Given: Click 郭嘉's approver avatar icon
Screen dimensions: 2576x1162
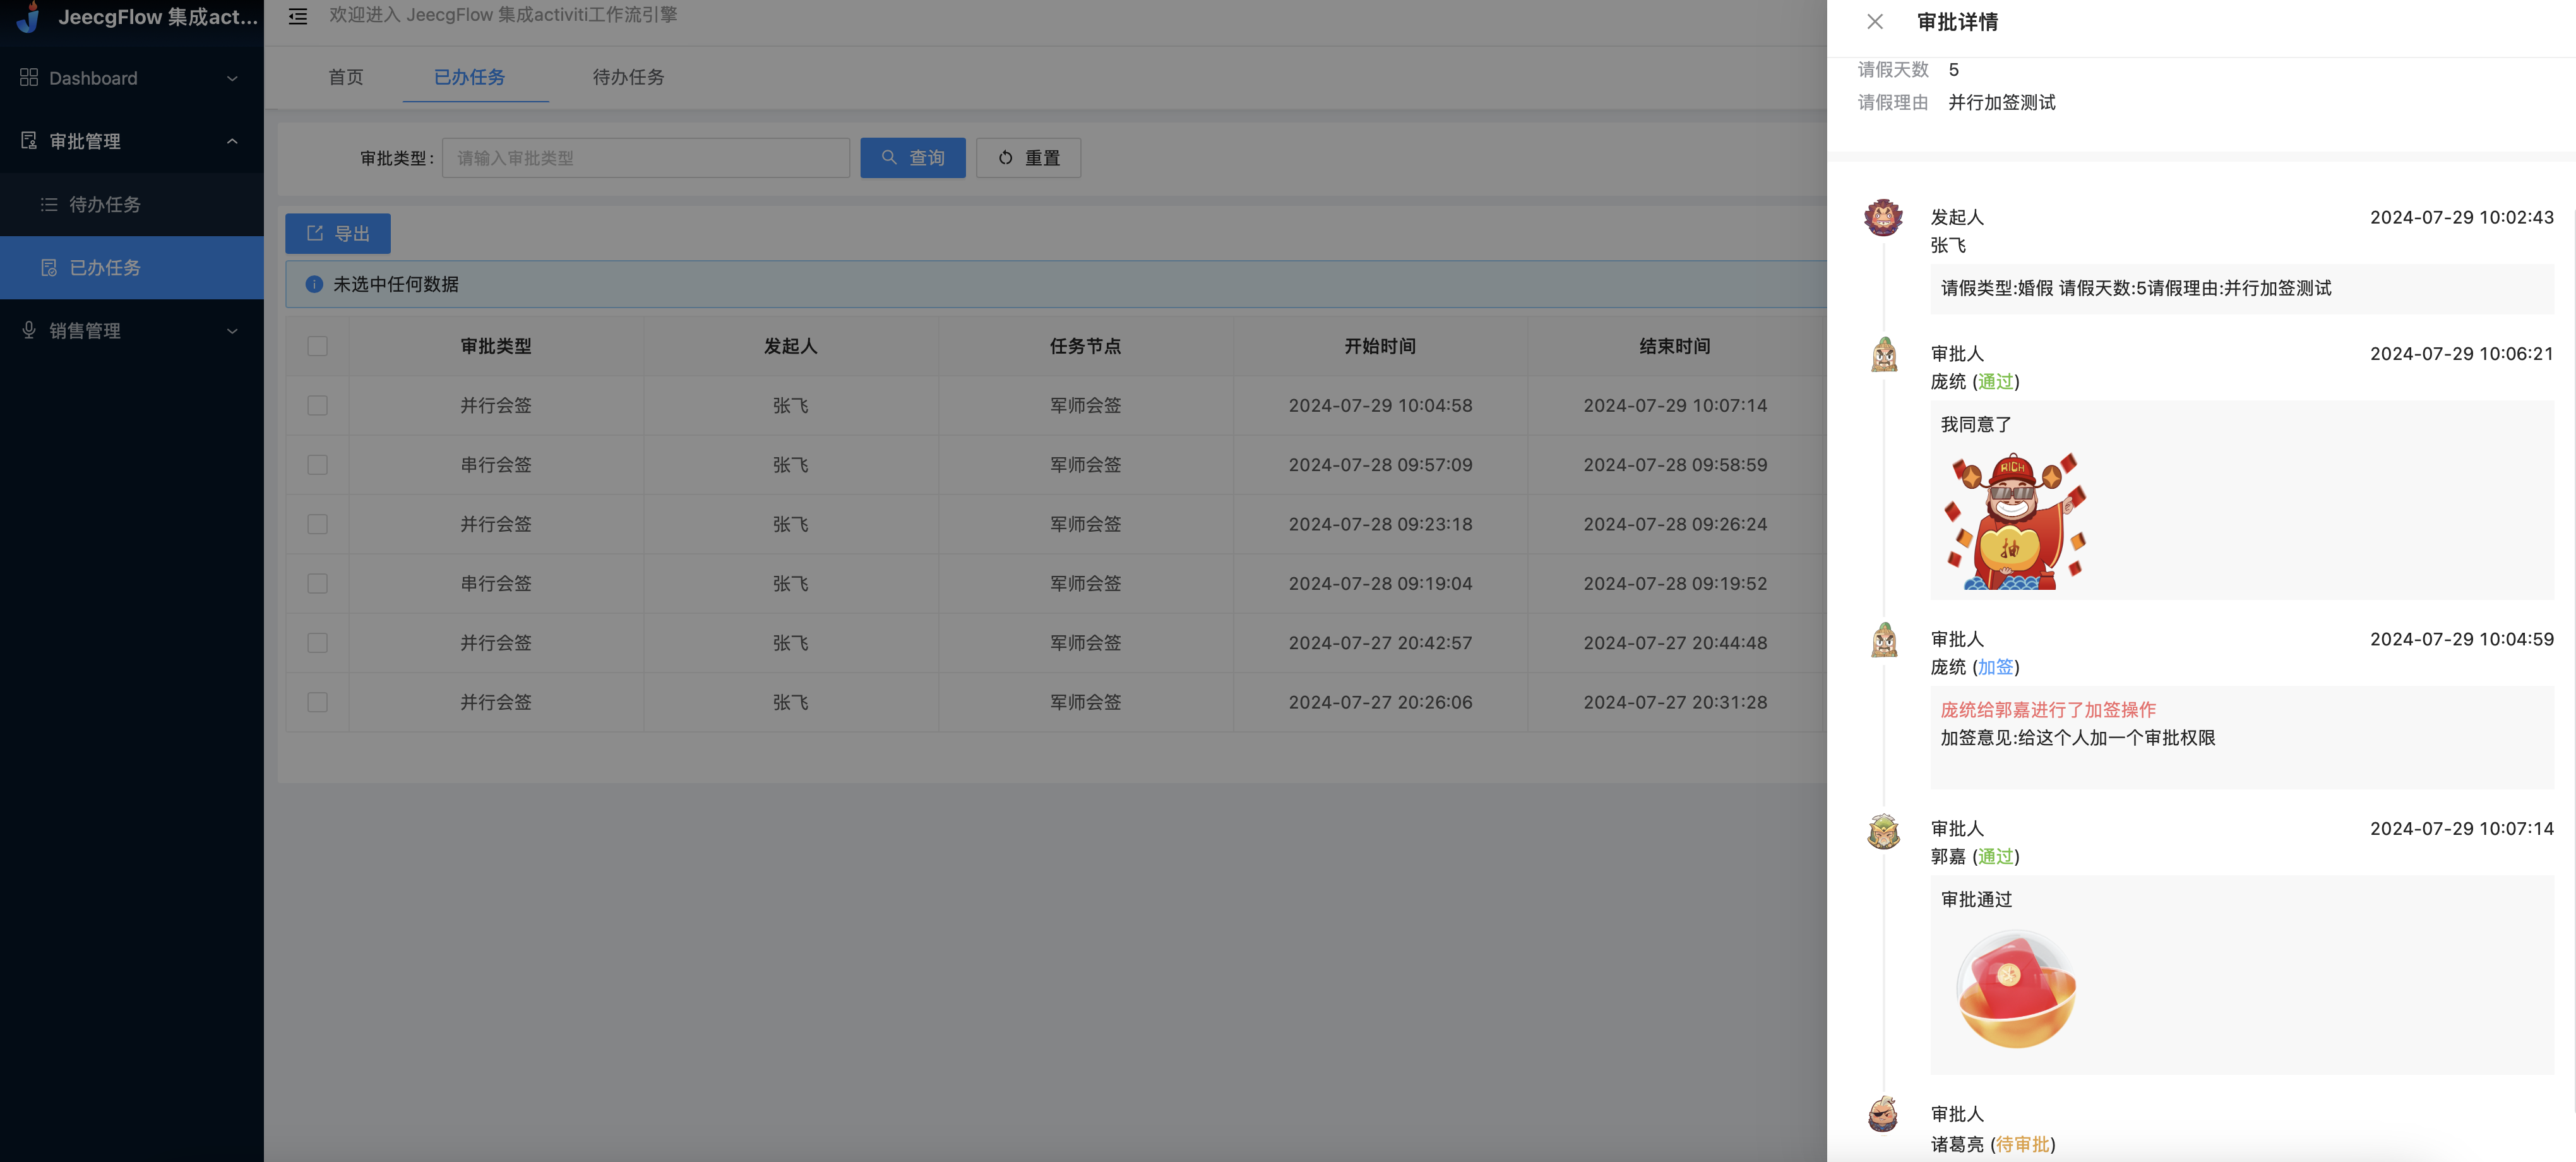Looking at the screenshot, I should click(1883, 831).
